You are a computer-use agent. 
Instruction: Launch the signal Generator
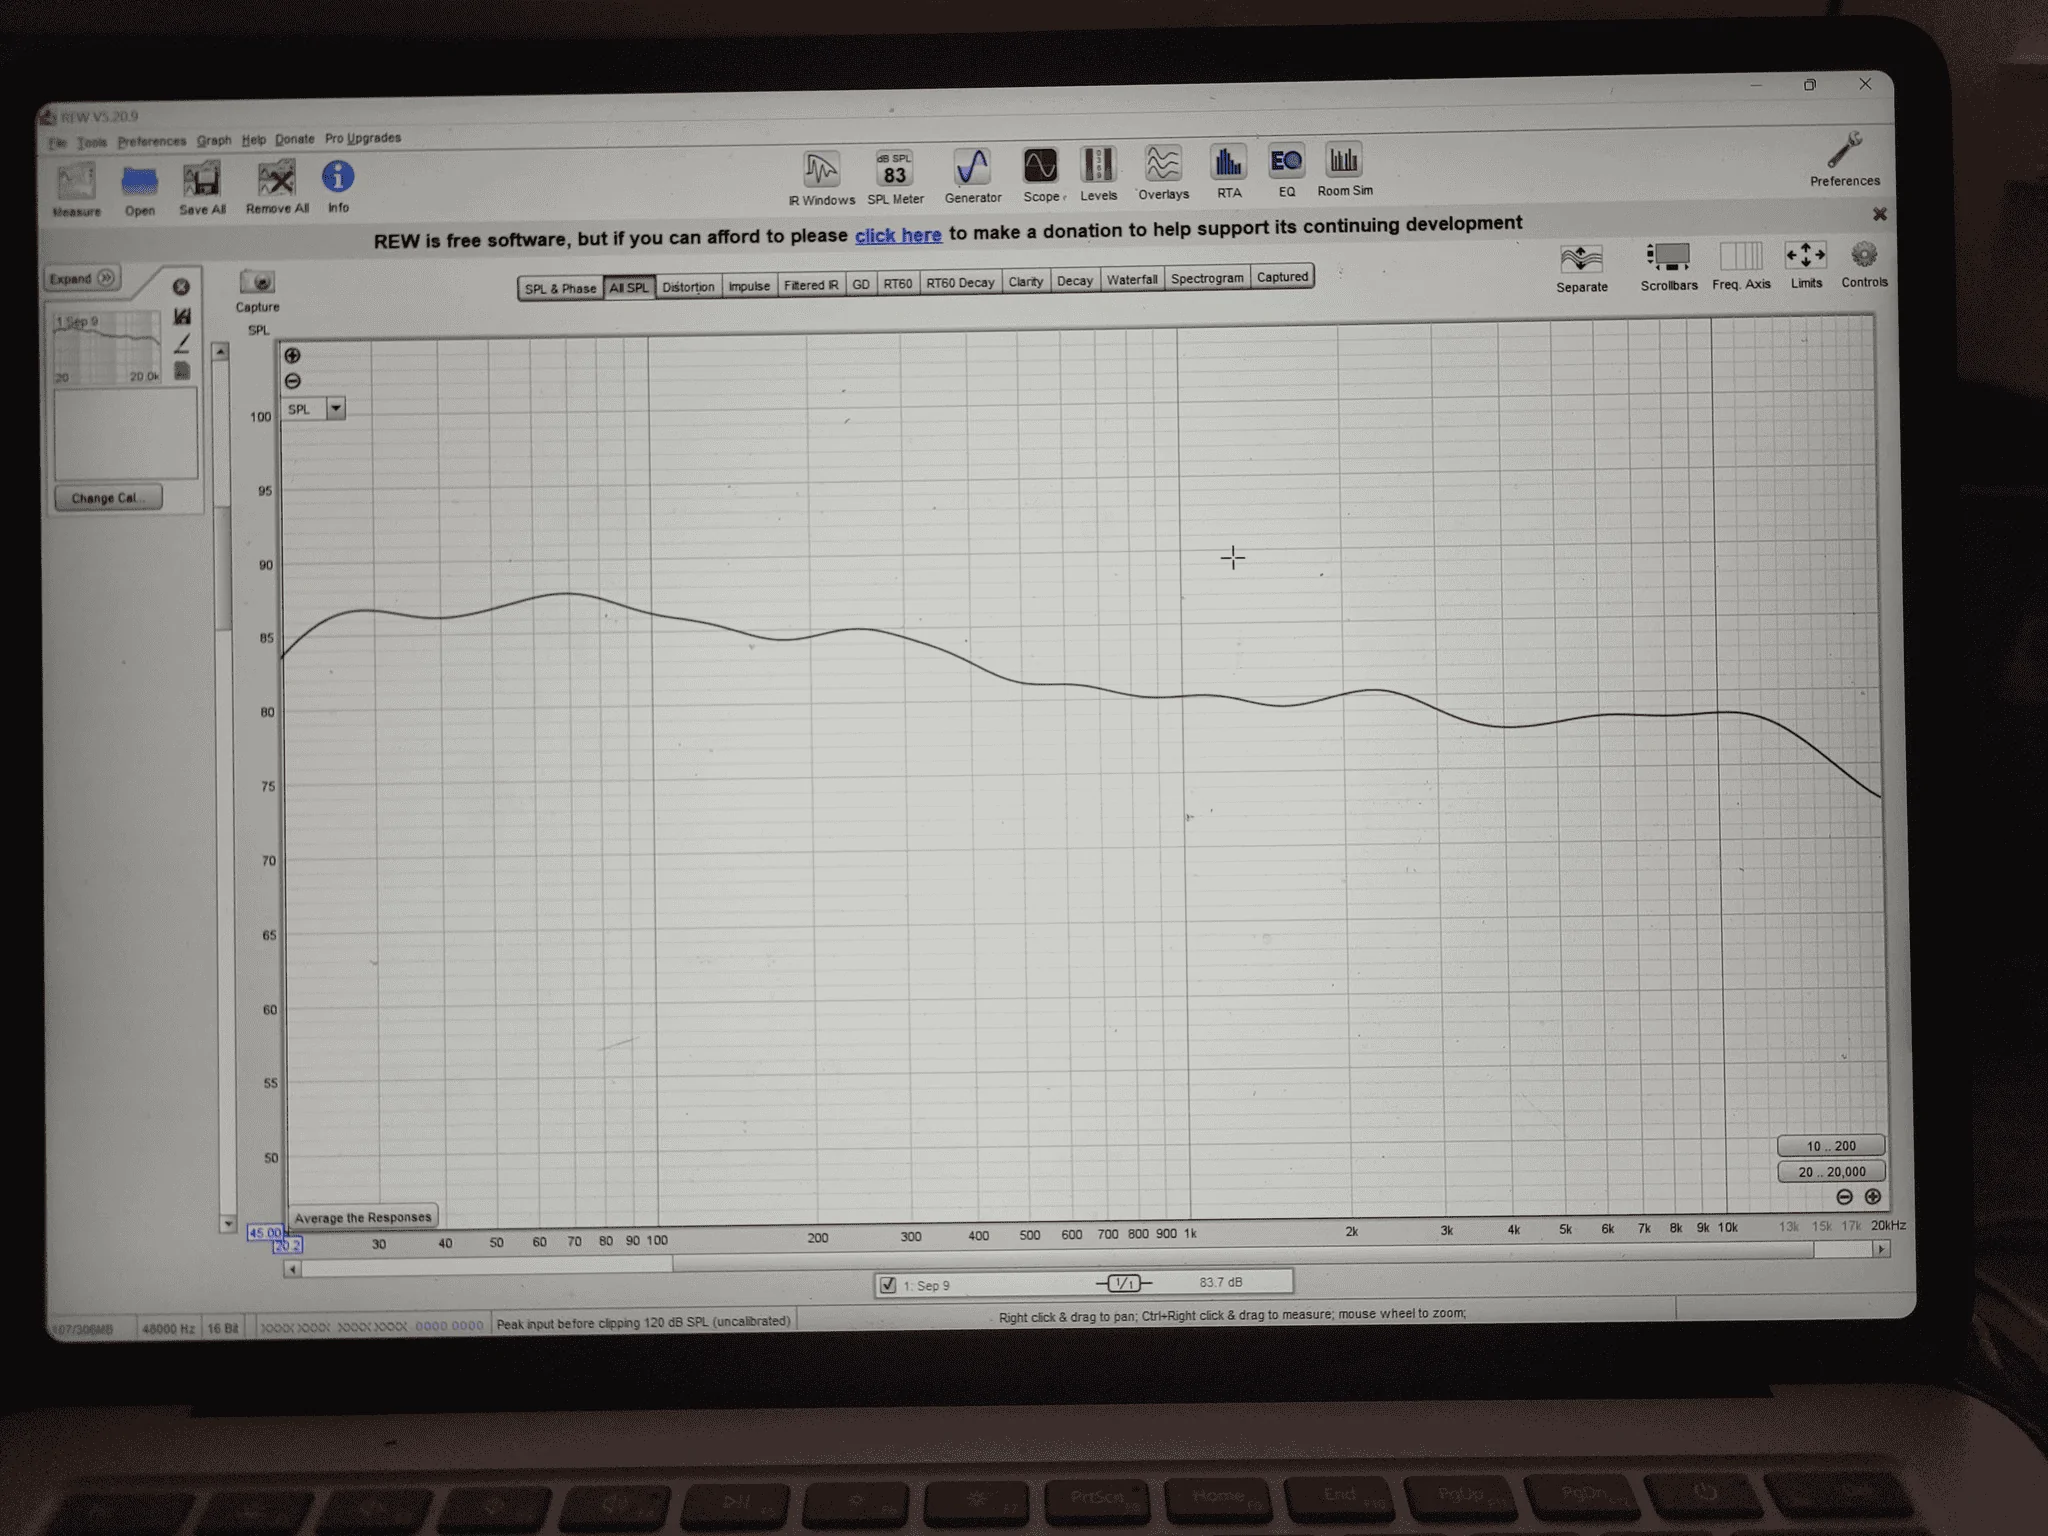pyautogui.click(x=973, y=175)
